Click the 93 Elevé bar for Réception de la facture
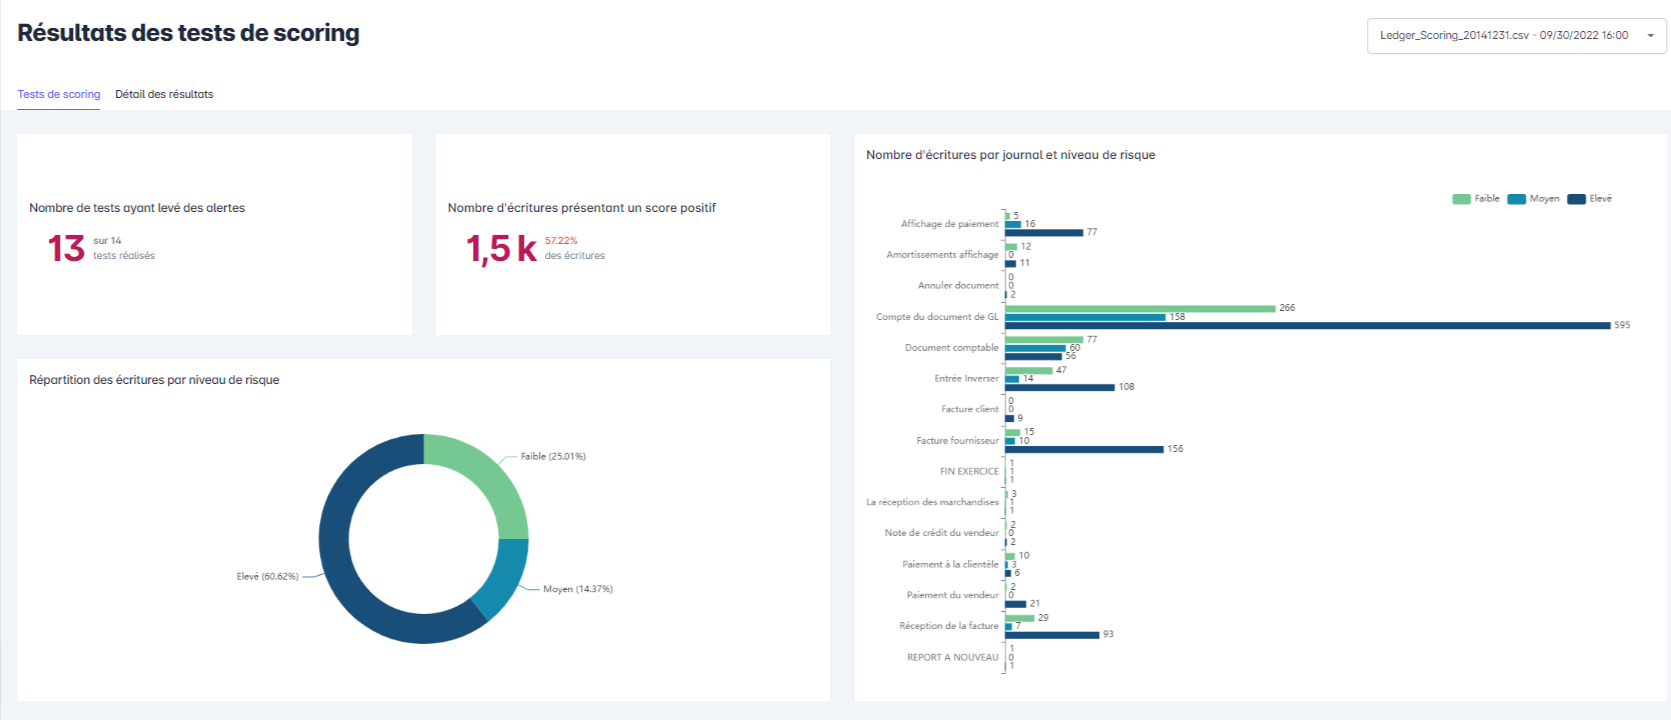This screenshot has width=1671, height=720. (1052, 634)
